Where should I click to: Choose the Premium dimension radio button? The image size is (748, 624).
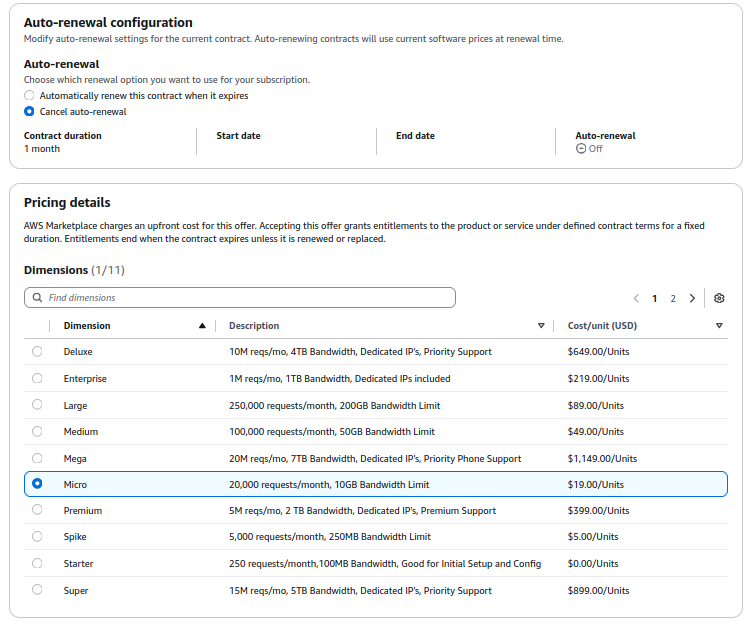click(x=37, y=510)
